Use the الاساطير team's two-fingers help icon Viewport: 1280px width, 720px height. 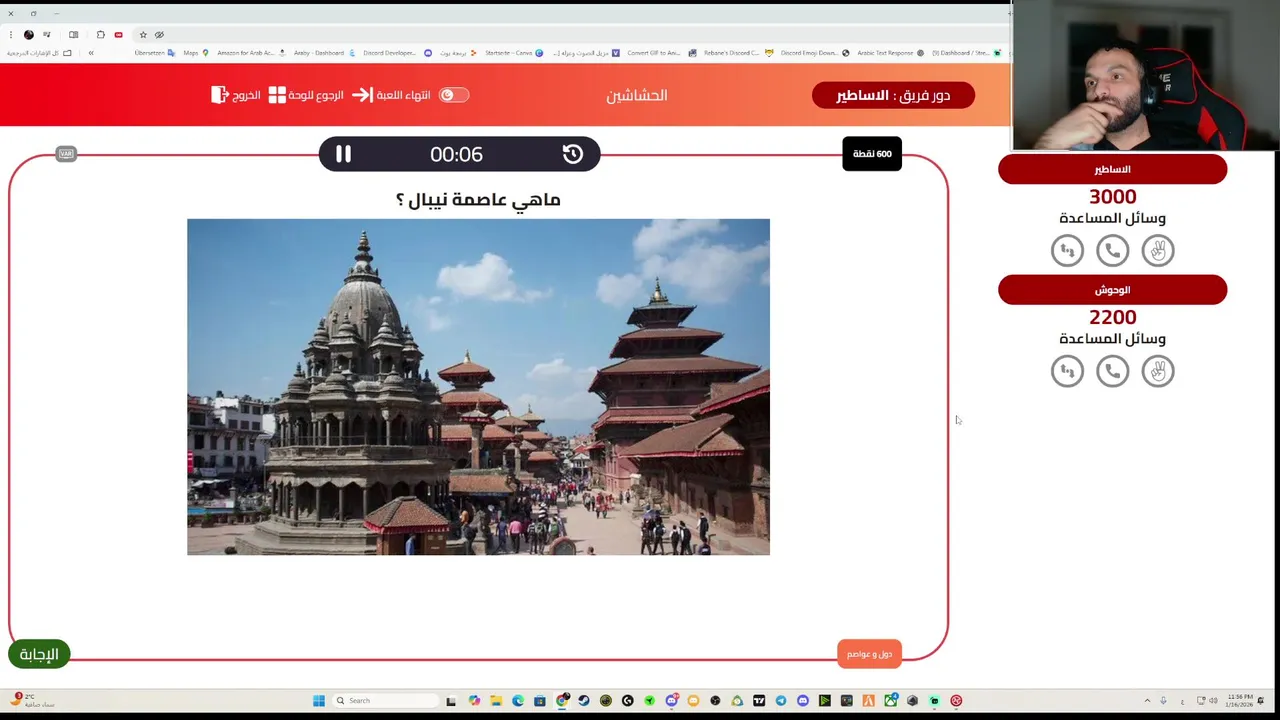(x=1158, y=250)
